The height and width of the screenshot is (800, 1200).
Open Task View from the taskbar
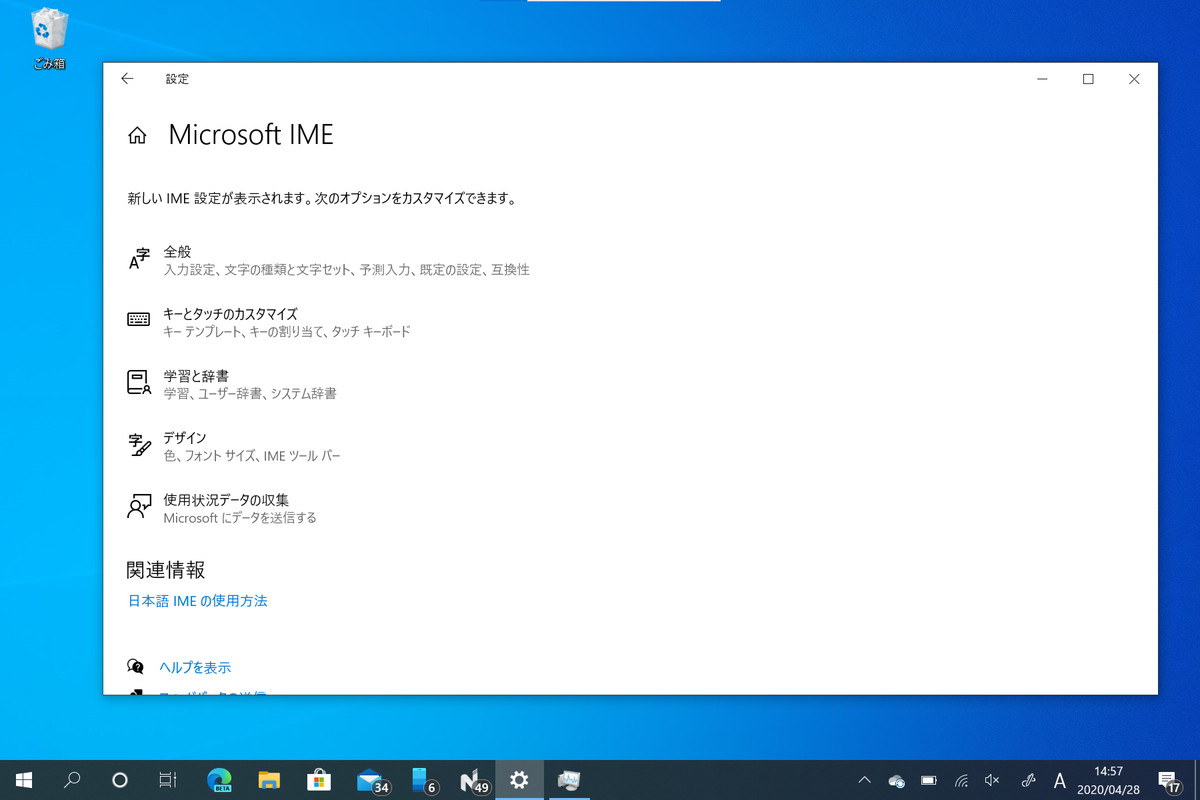click(x=169, y=779)
